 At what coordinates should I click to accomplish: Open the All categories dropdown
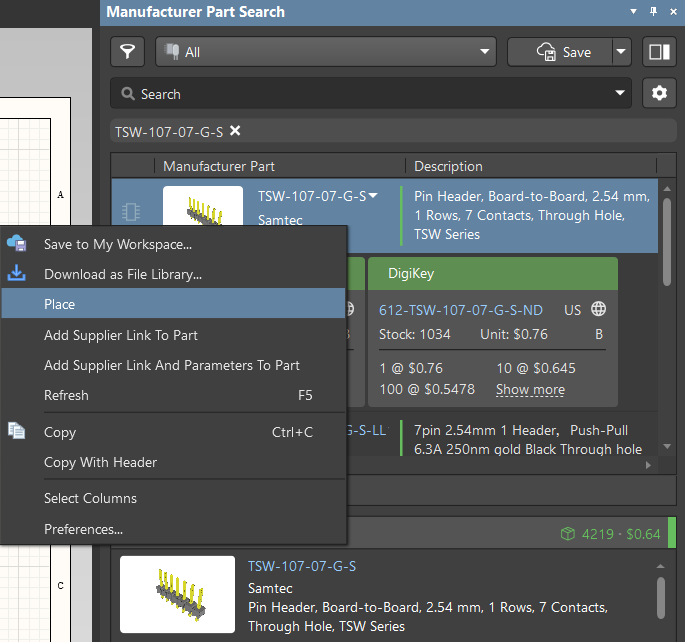(x=326, y=52)
